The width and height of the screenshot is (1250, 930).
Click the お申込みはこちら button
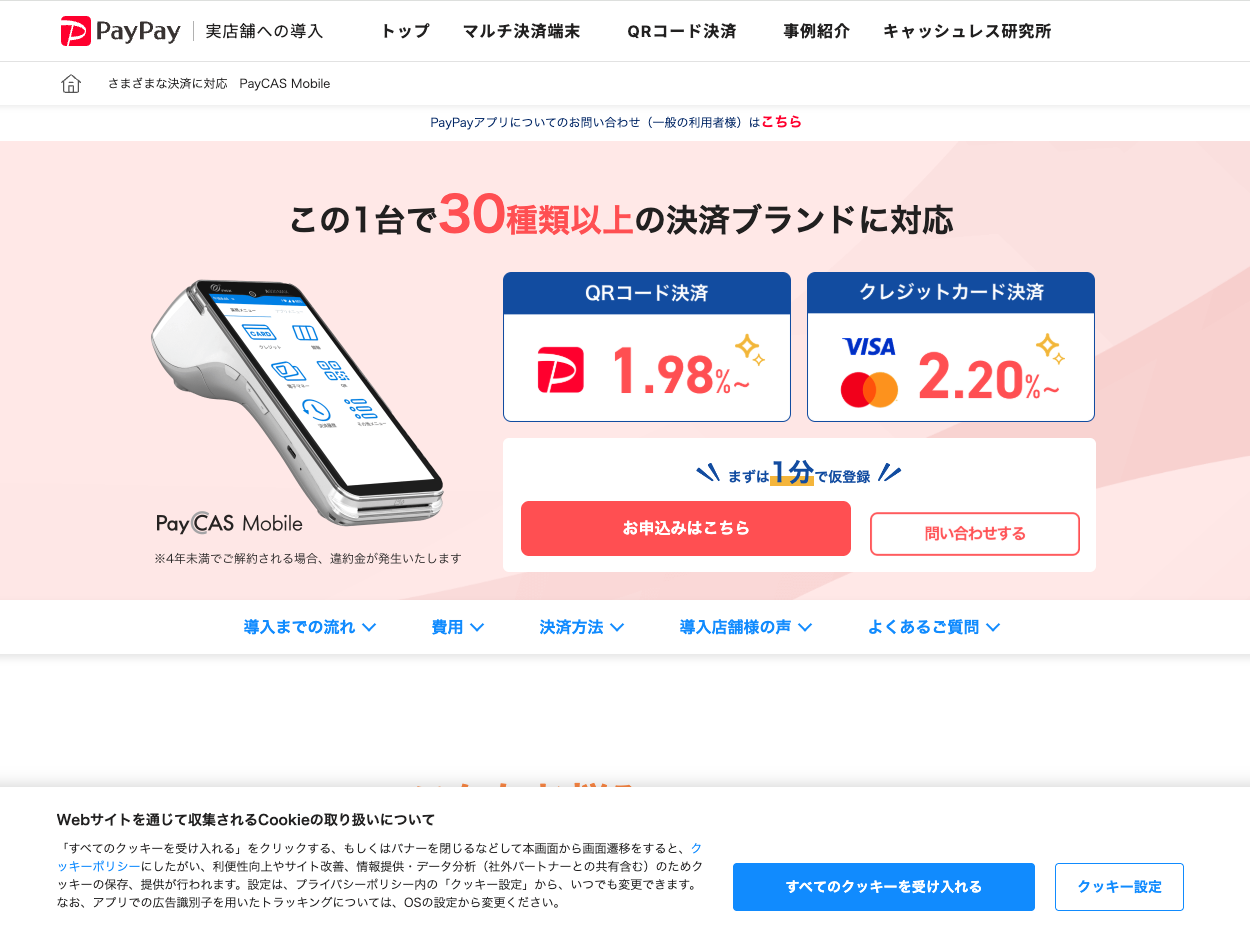[x=686, y=528]
